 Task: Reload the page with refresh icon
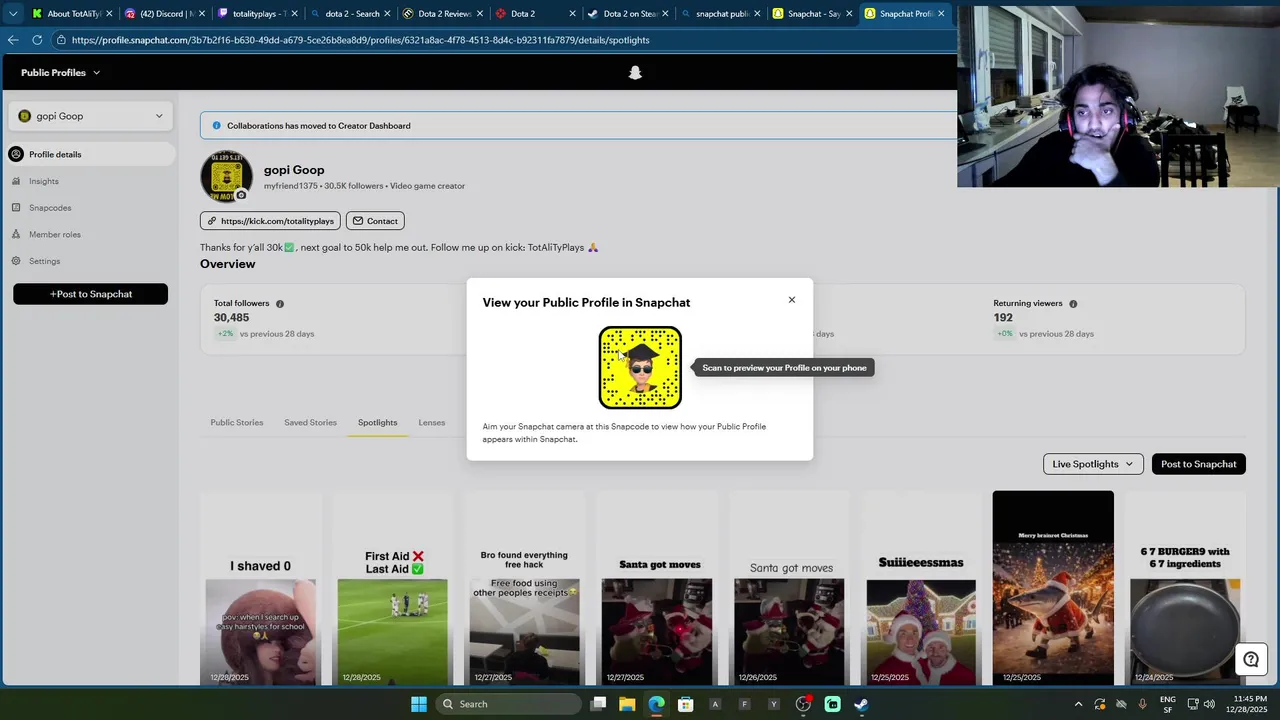(37, 40)
